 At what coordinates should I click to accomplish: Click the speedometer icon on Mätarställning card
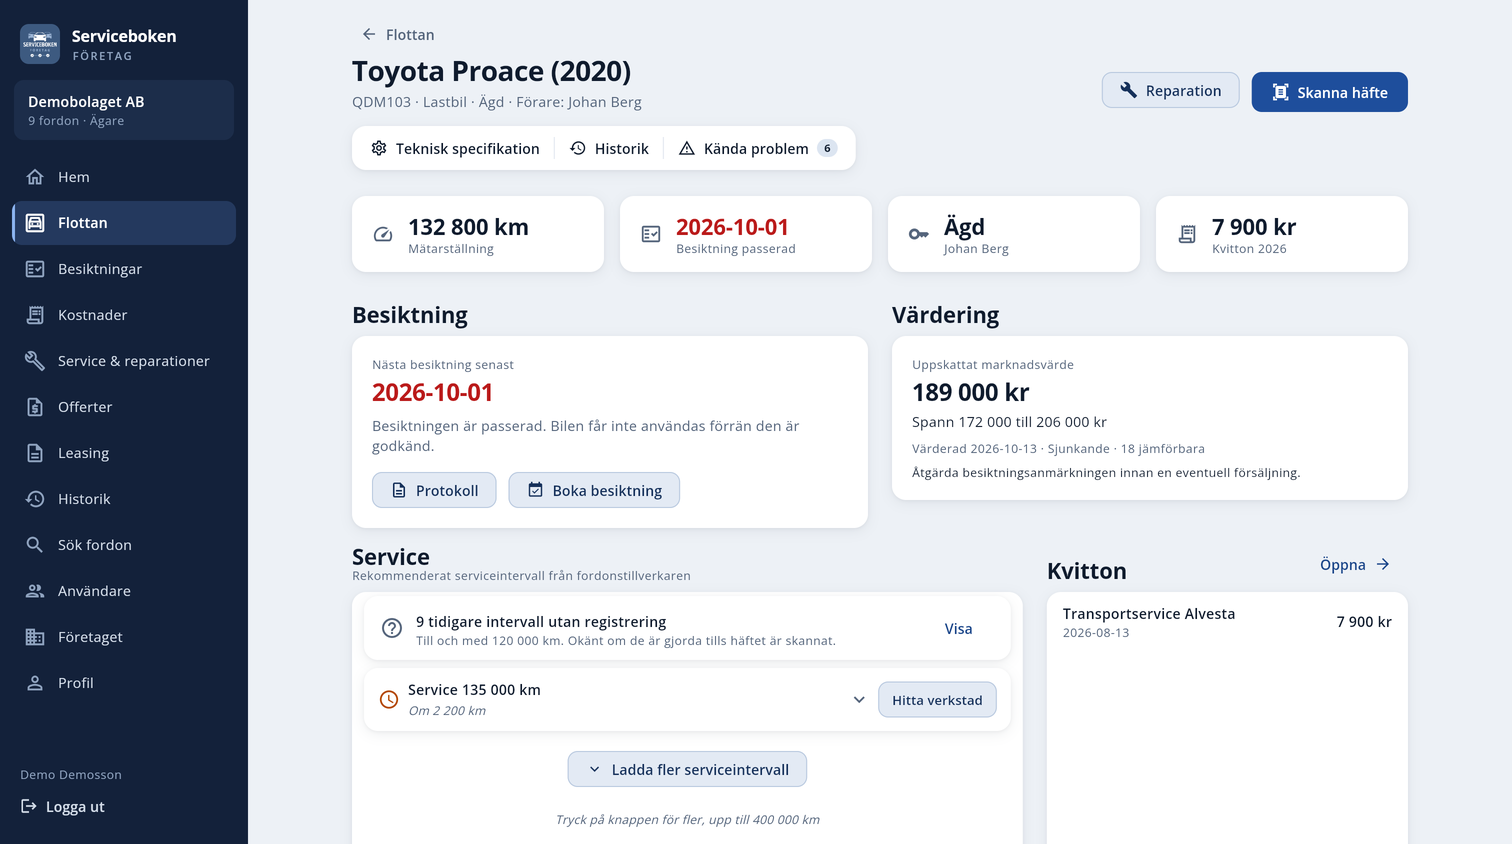pos(383,234)
